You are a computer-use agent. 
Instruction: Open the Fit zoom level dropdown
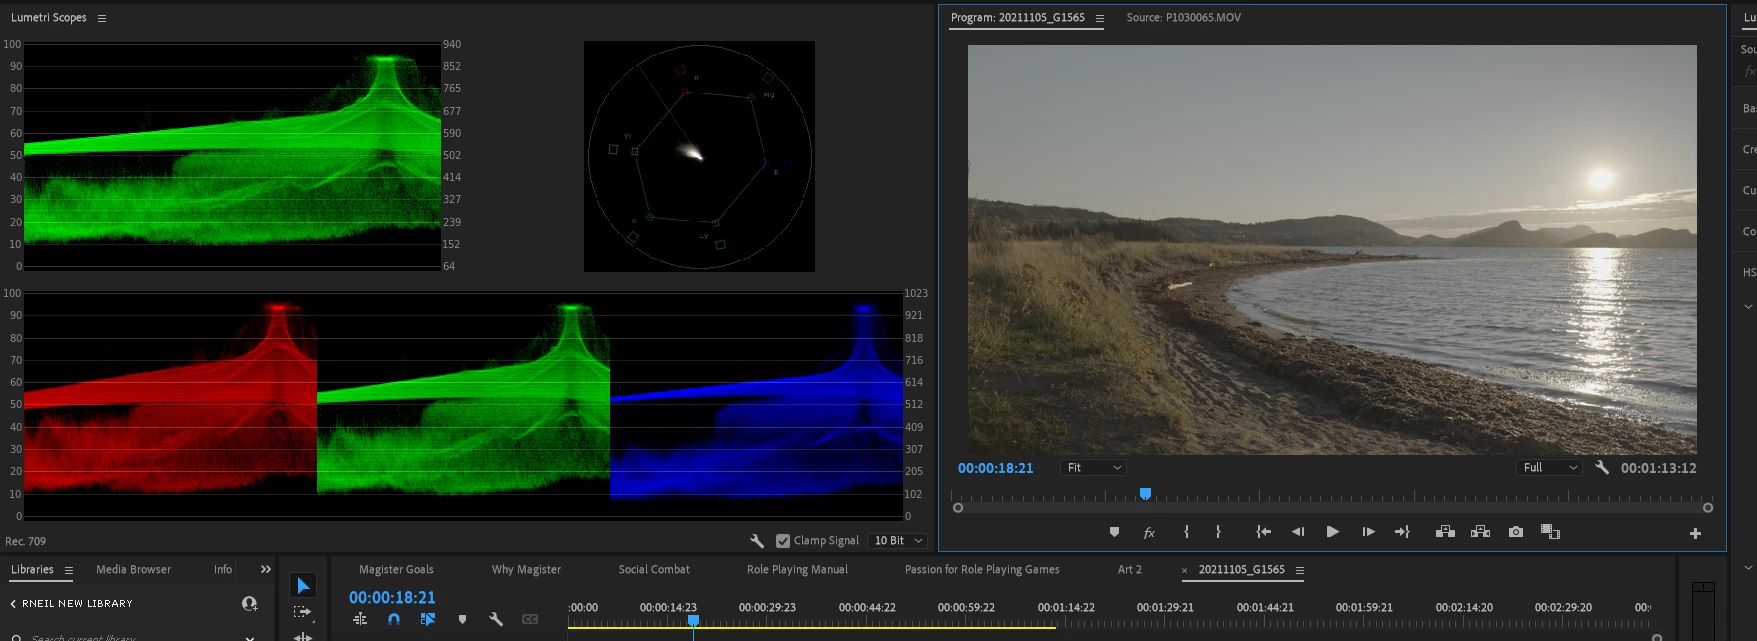1094,468
